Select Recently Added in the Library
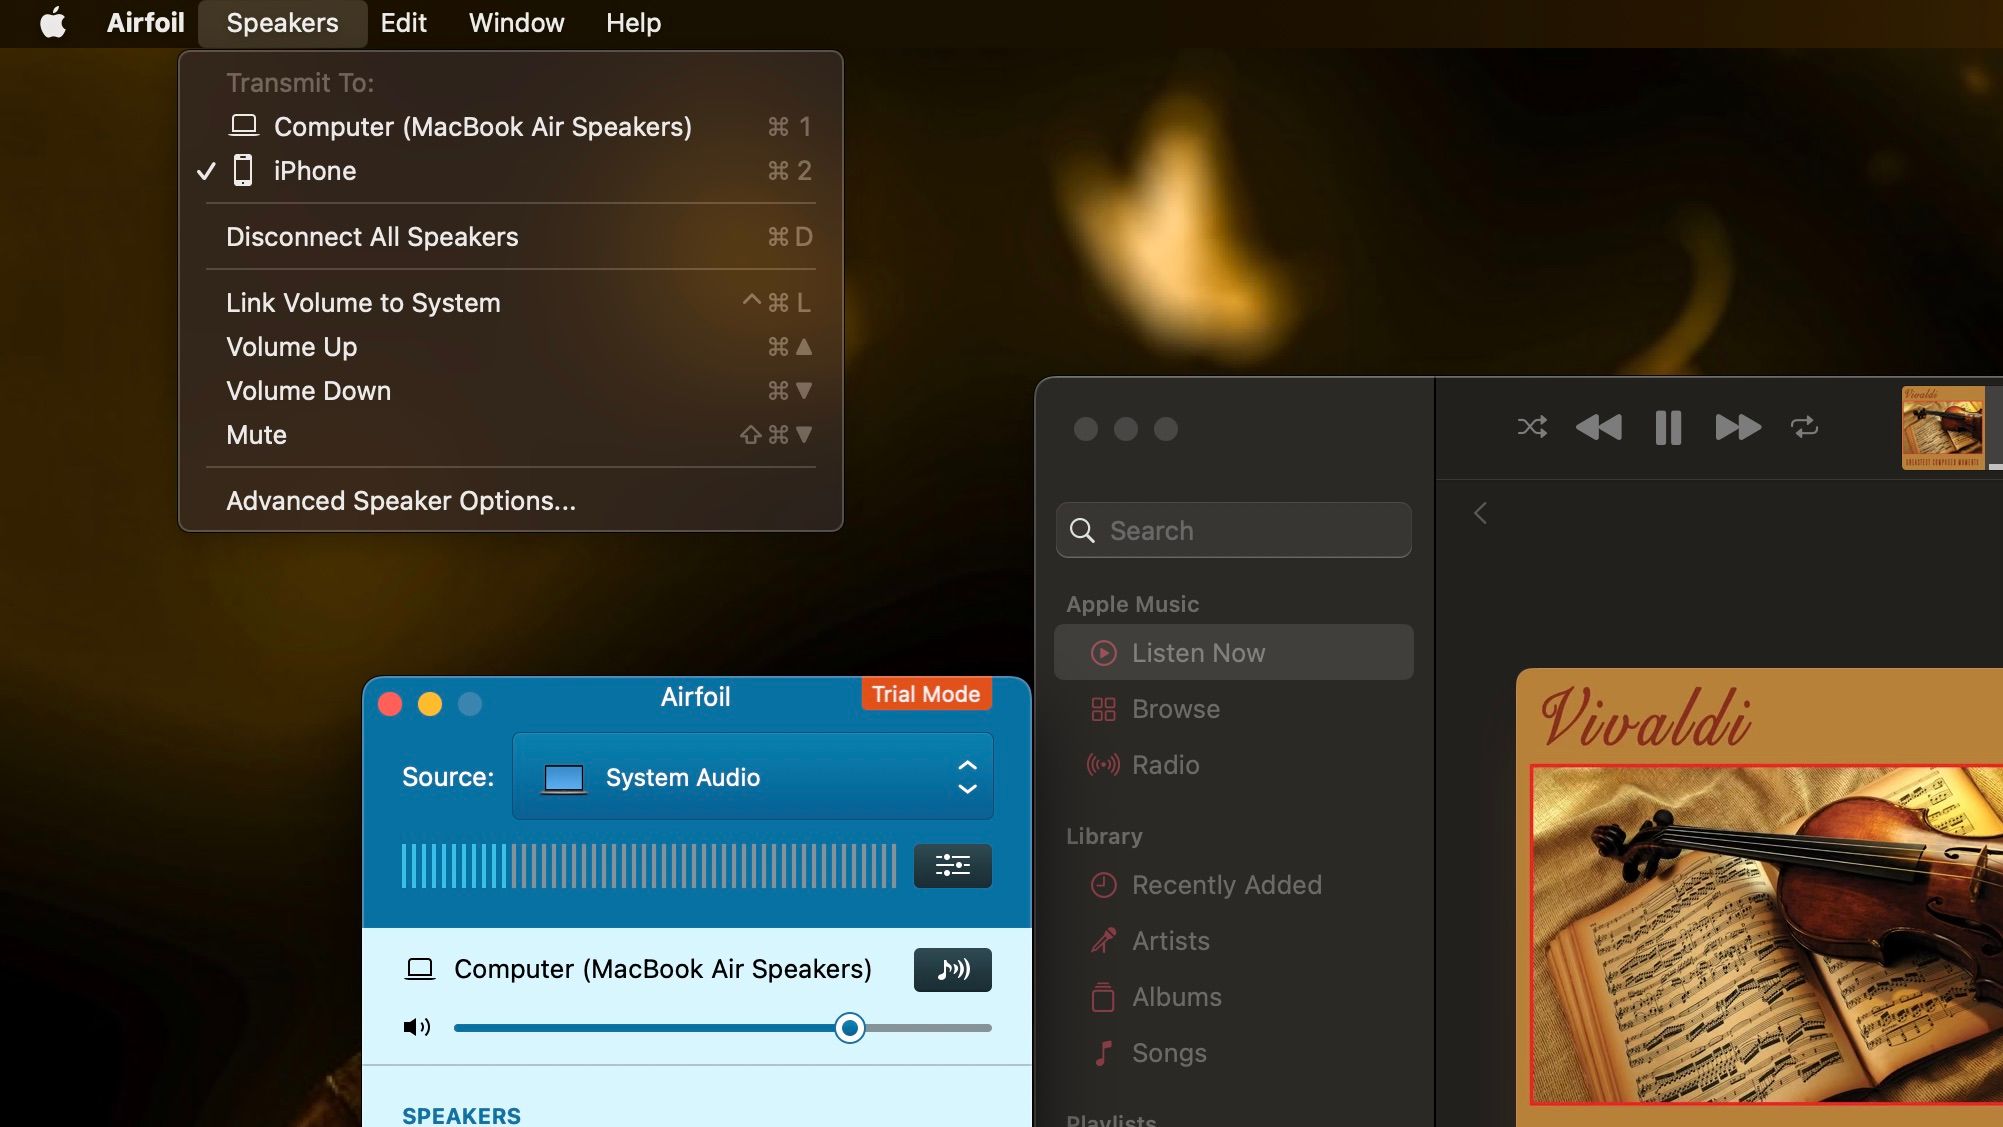Screen dimensions: 2003x1127 1225,885
